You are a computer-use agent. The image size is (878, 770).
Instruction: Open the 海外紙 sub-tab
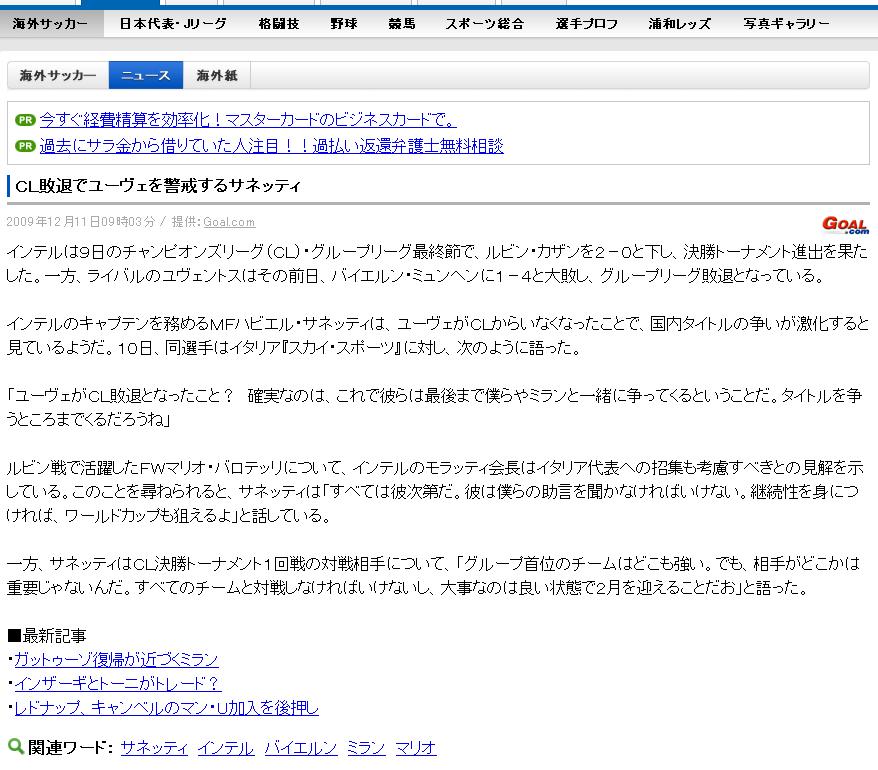[217, 75]
